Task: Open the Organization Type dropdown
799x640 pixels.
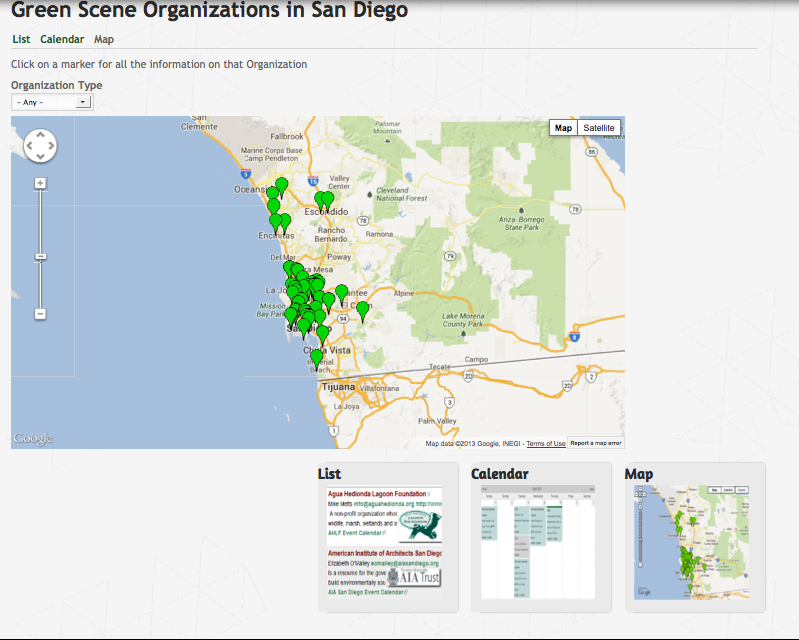Action: pos(52,102)
